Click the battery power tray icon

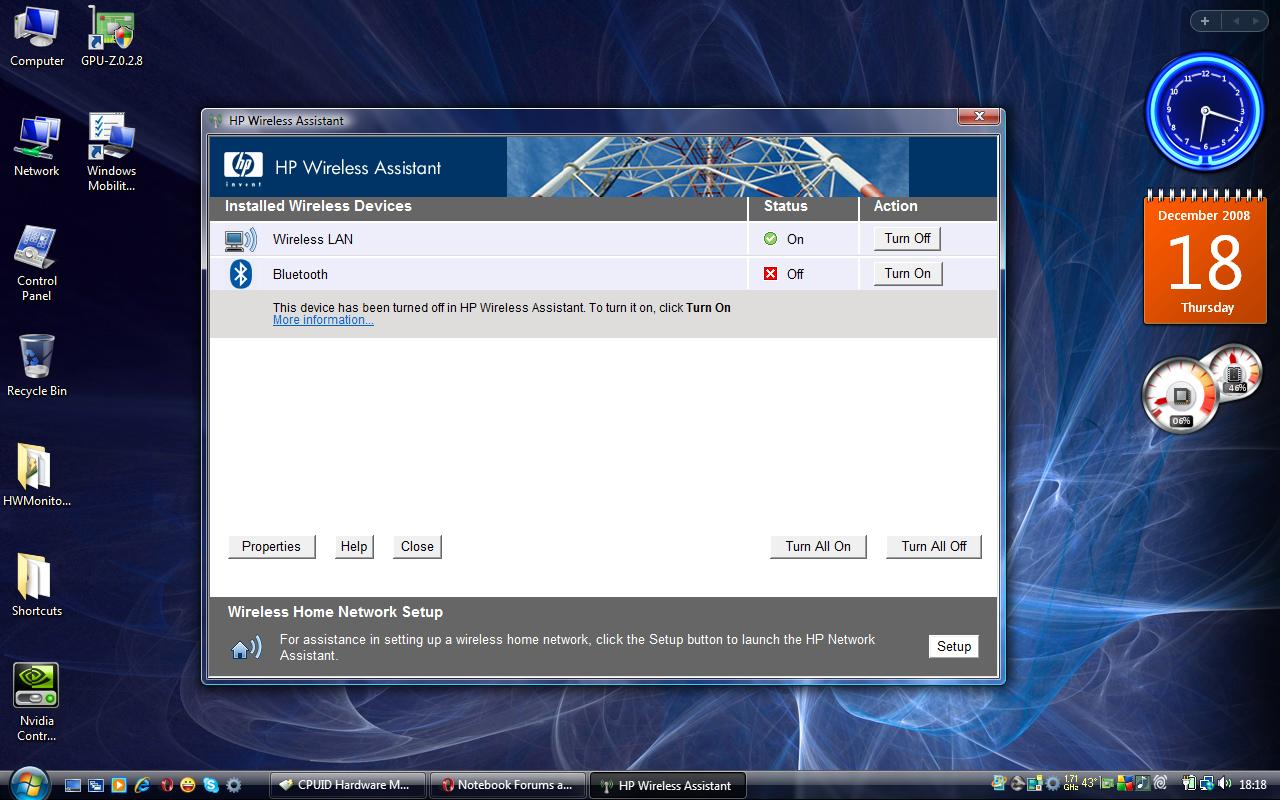[1189, 783]
